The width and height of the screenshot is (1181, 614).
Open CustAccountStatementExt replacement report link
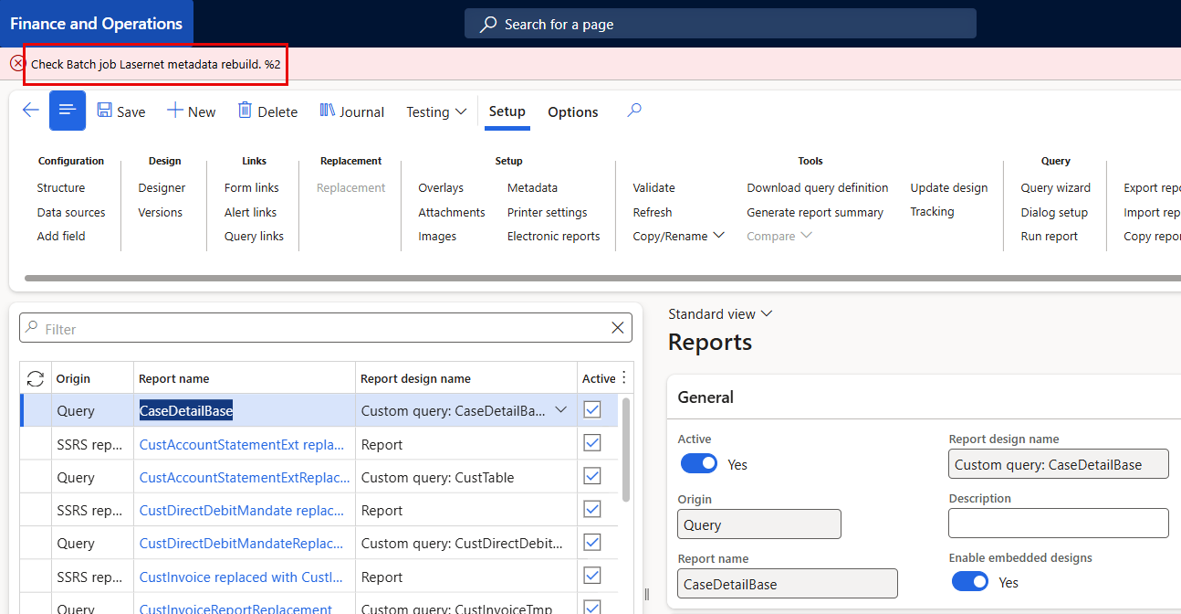click(x=242, y=444)
